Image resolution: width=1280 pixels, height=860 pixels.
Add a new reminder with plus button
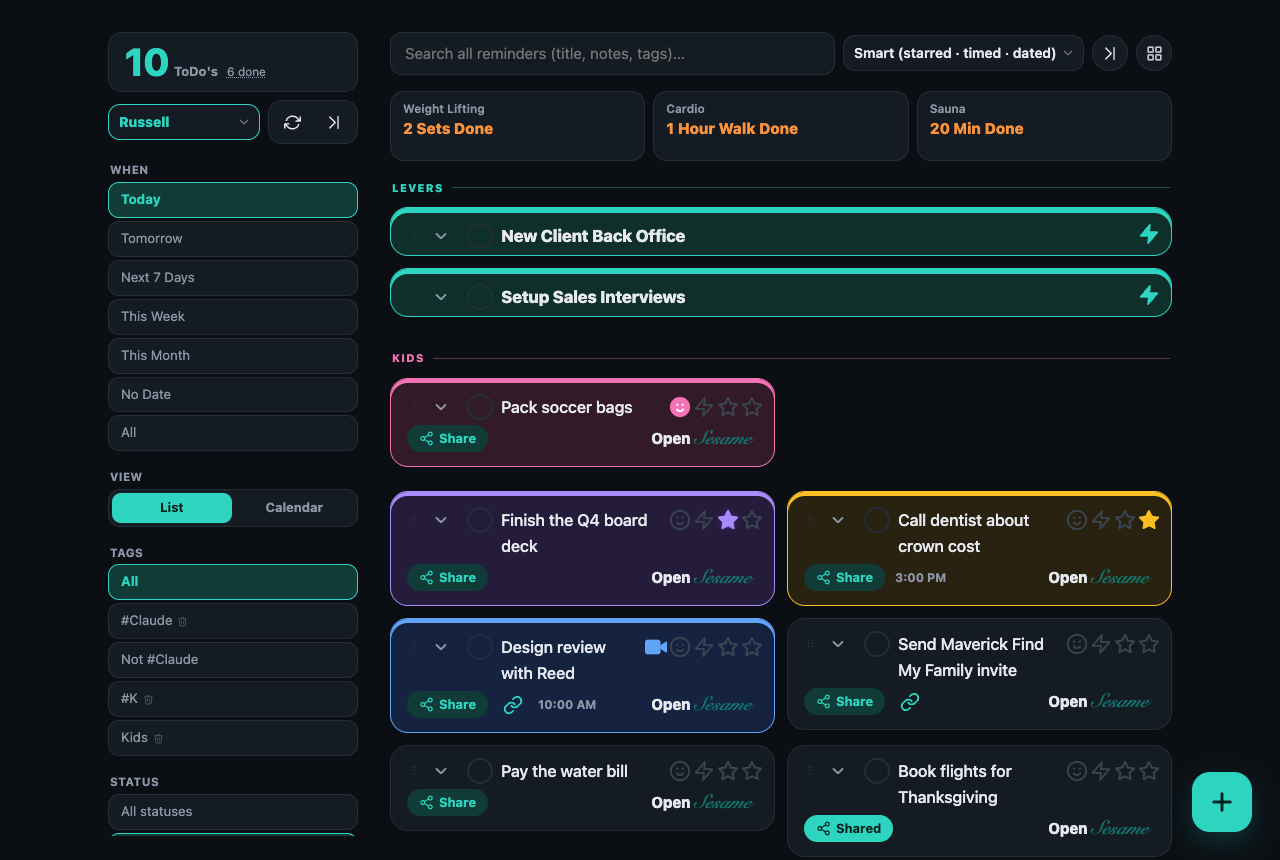click(1222, 802)
